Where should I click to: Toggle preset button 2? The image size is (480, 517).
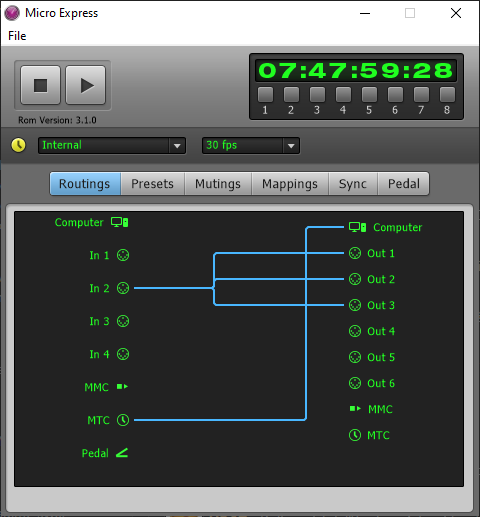coord(291,95)
